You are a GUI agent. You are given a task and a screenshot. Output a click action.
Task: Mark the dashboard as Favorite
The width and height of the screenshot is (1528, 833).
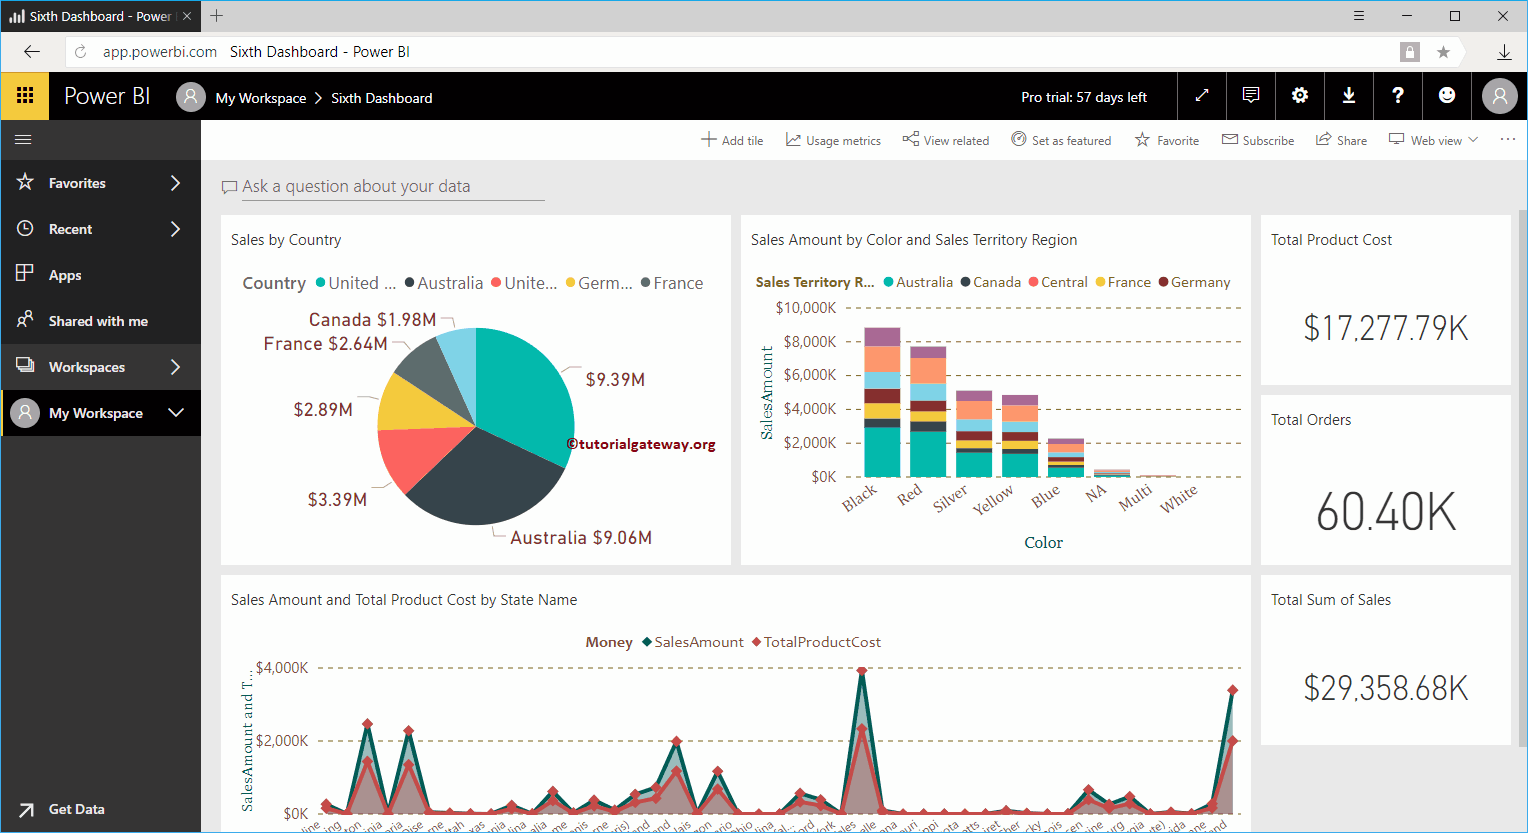pos(1166,140)
